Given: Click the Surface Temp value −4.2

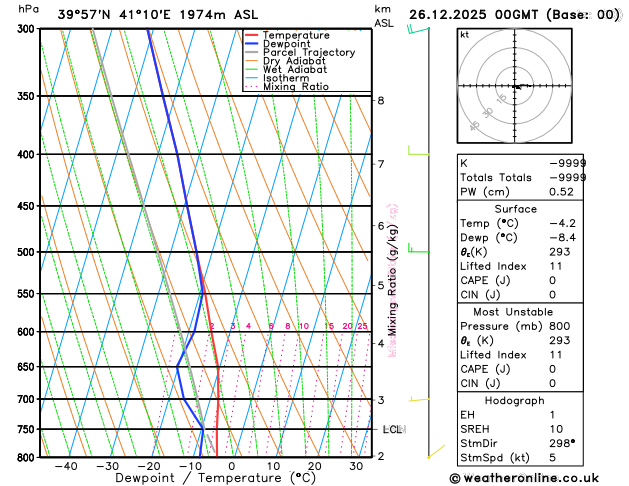Looking at the screenshot, I should click(x=562, y=223).
